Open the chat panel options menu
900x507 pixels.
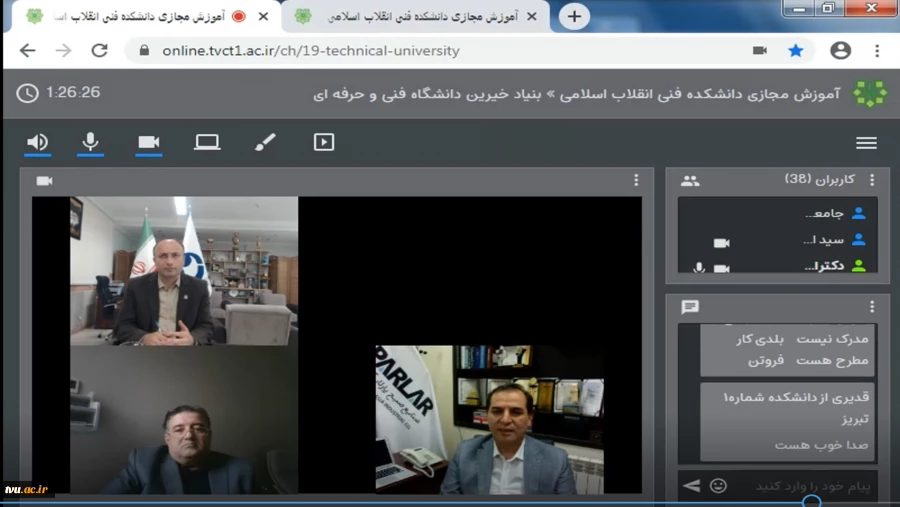pyautogui.click(x=872, y=307)
